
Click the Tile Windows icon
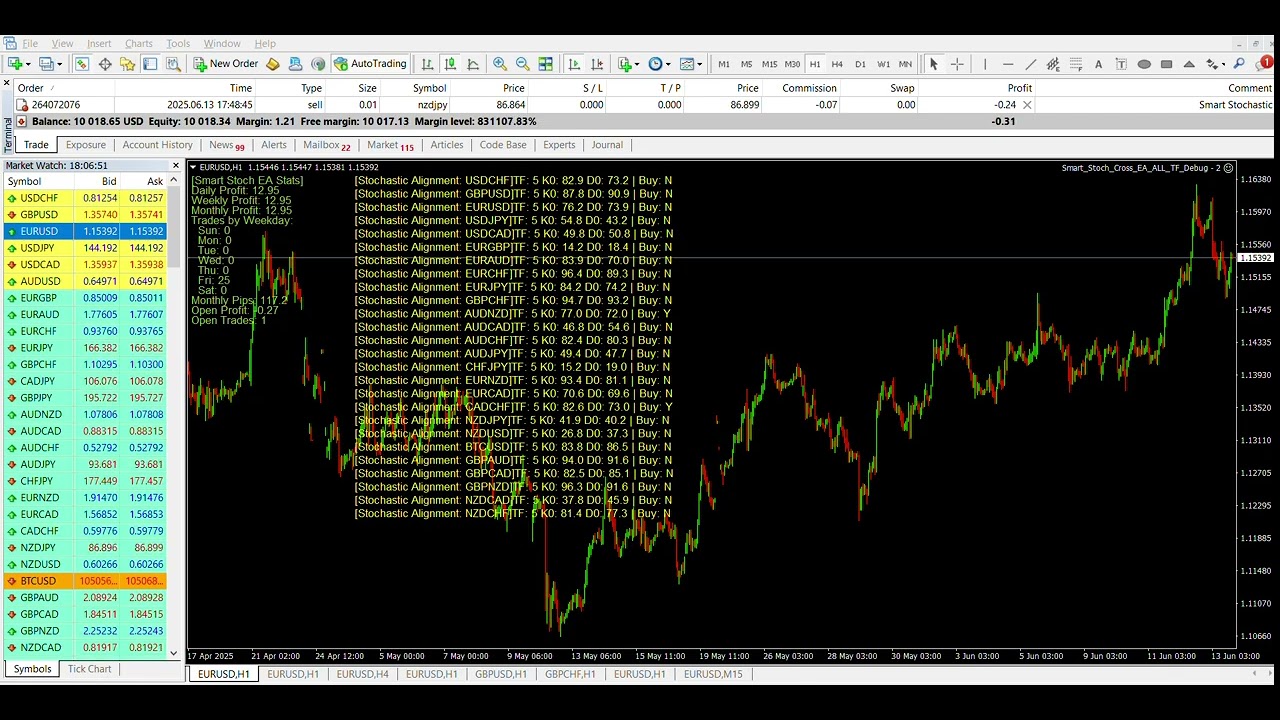coord(545,64)
